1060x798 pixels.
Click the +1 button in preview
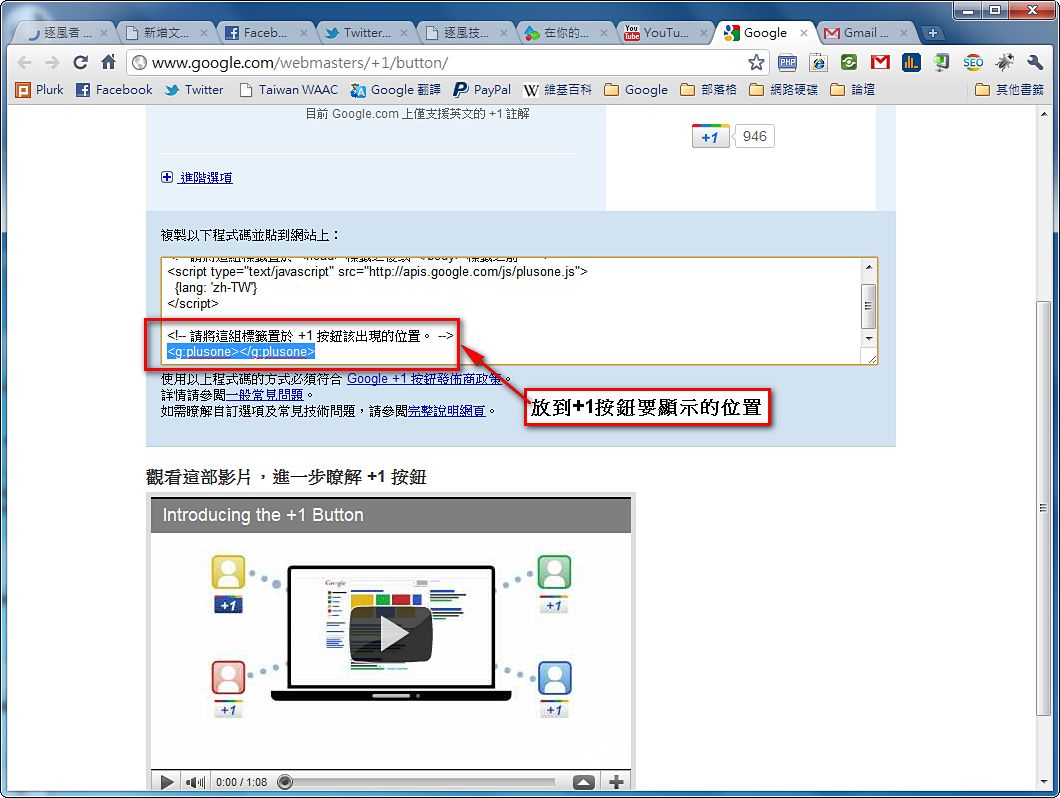point(710,137)
